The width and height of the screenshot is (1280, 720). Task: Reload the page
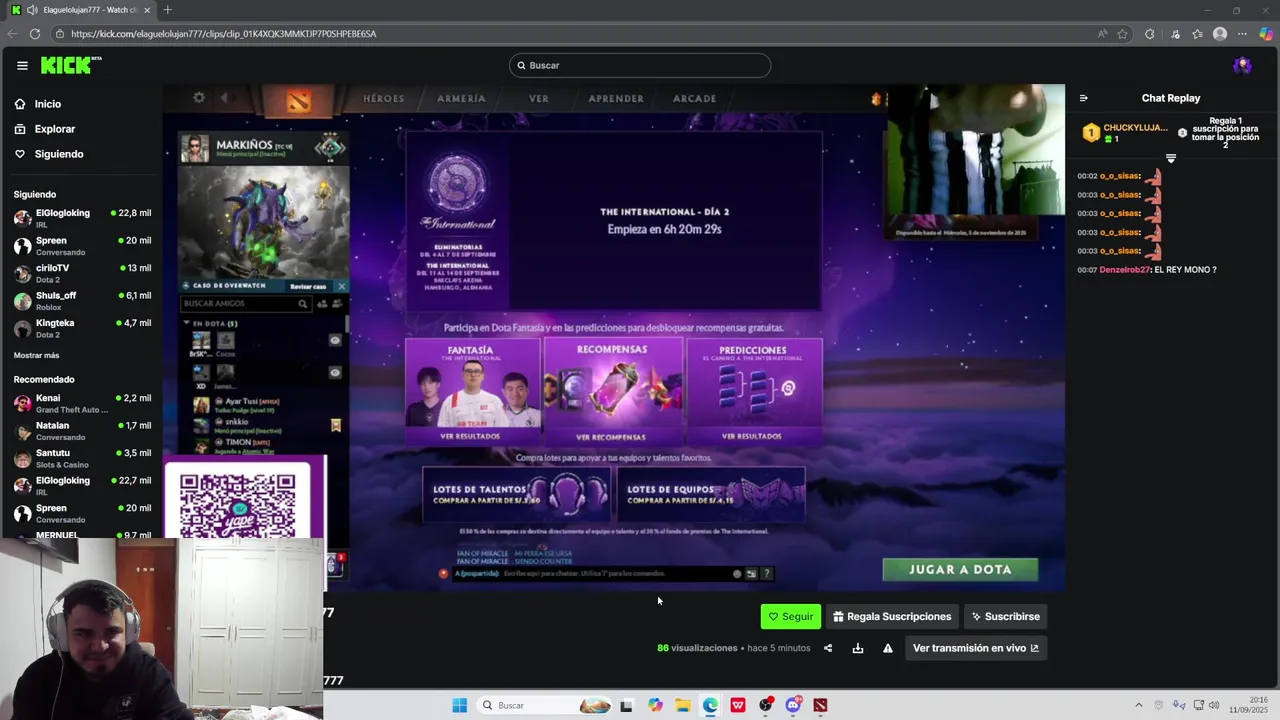[x=34, y=34]
